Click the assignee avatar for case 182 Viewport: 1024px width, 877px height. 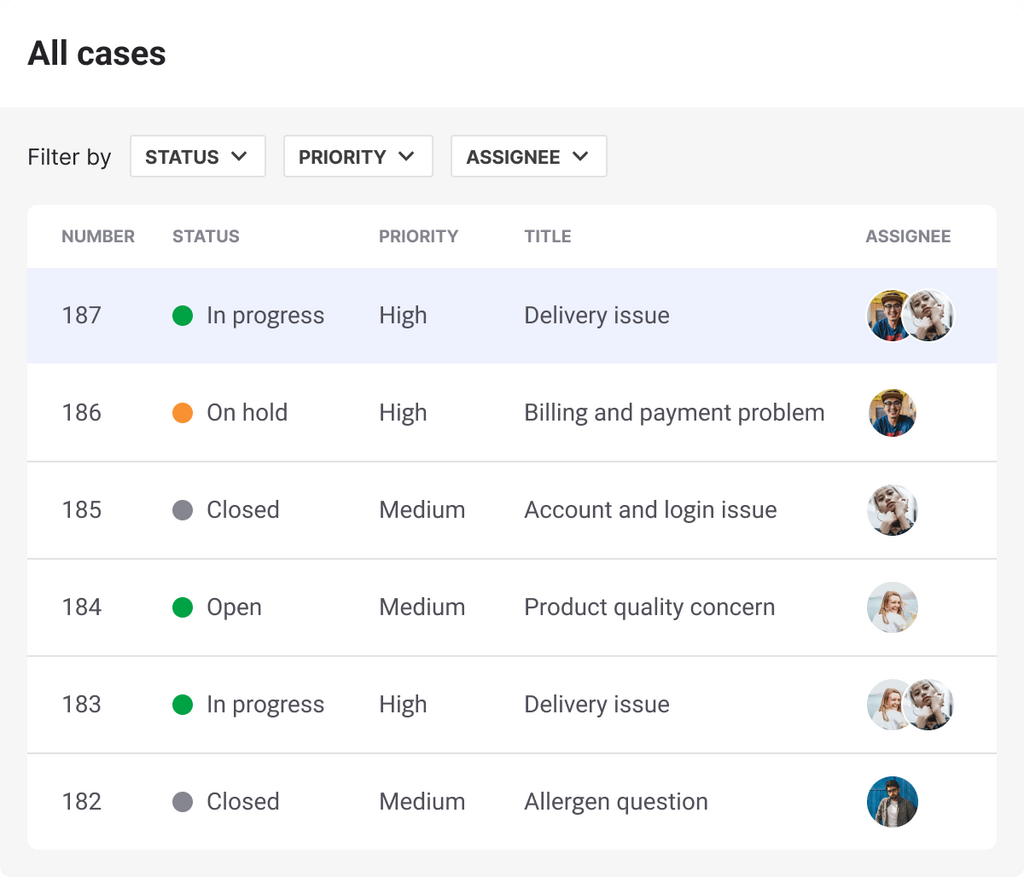892,802
